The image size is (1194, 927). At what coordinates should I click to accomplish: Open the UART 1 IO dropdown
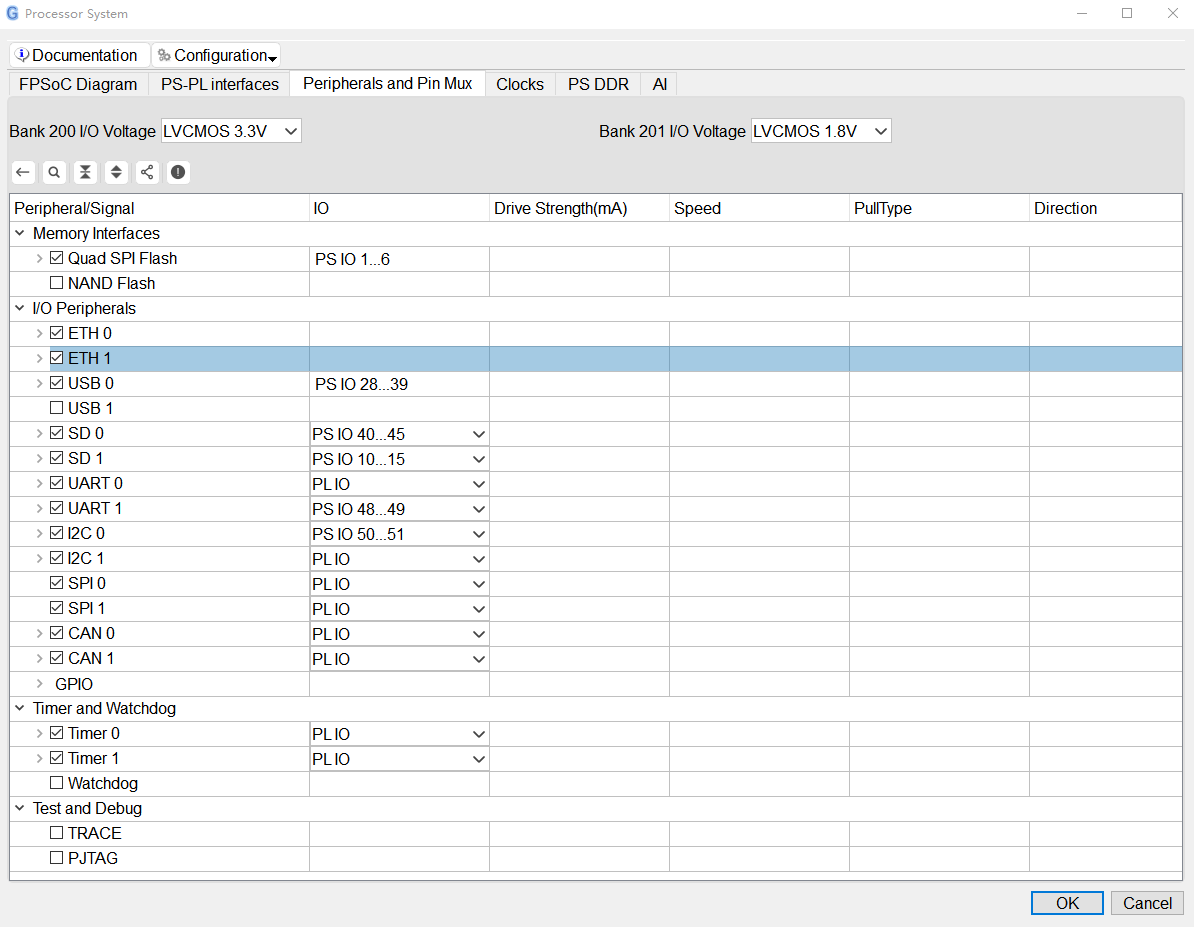coord(399,509)
